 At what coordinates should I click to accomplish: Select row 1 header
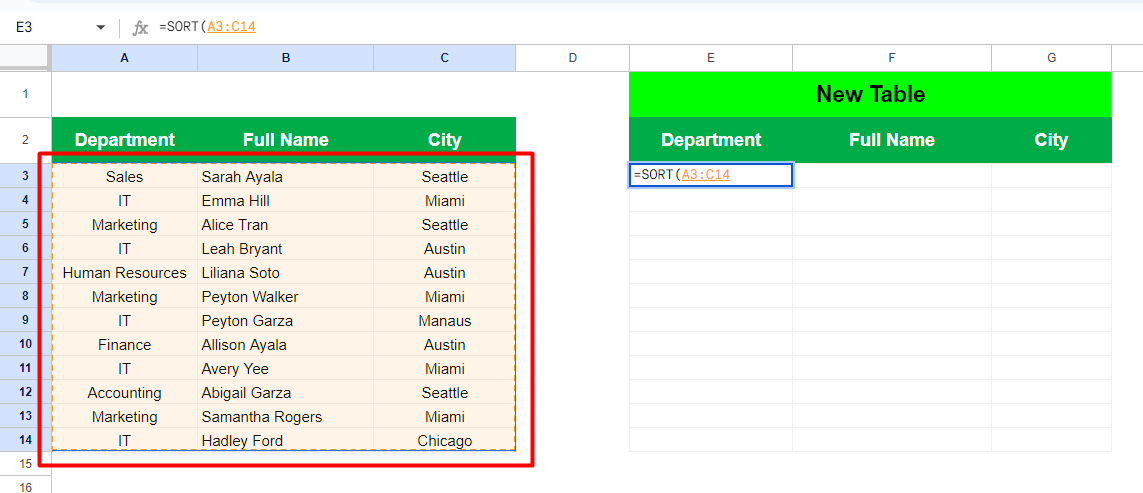(x=26, y=94)
